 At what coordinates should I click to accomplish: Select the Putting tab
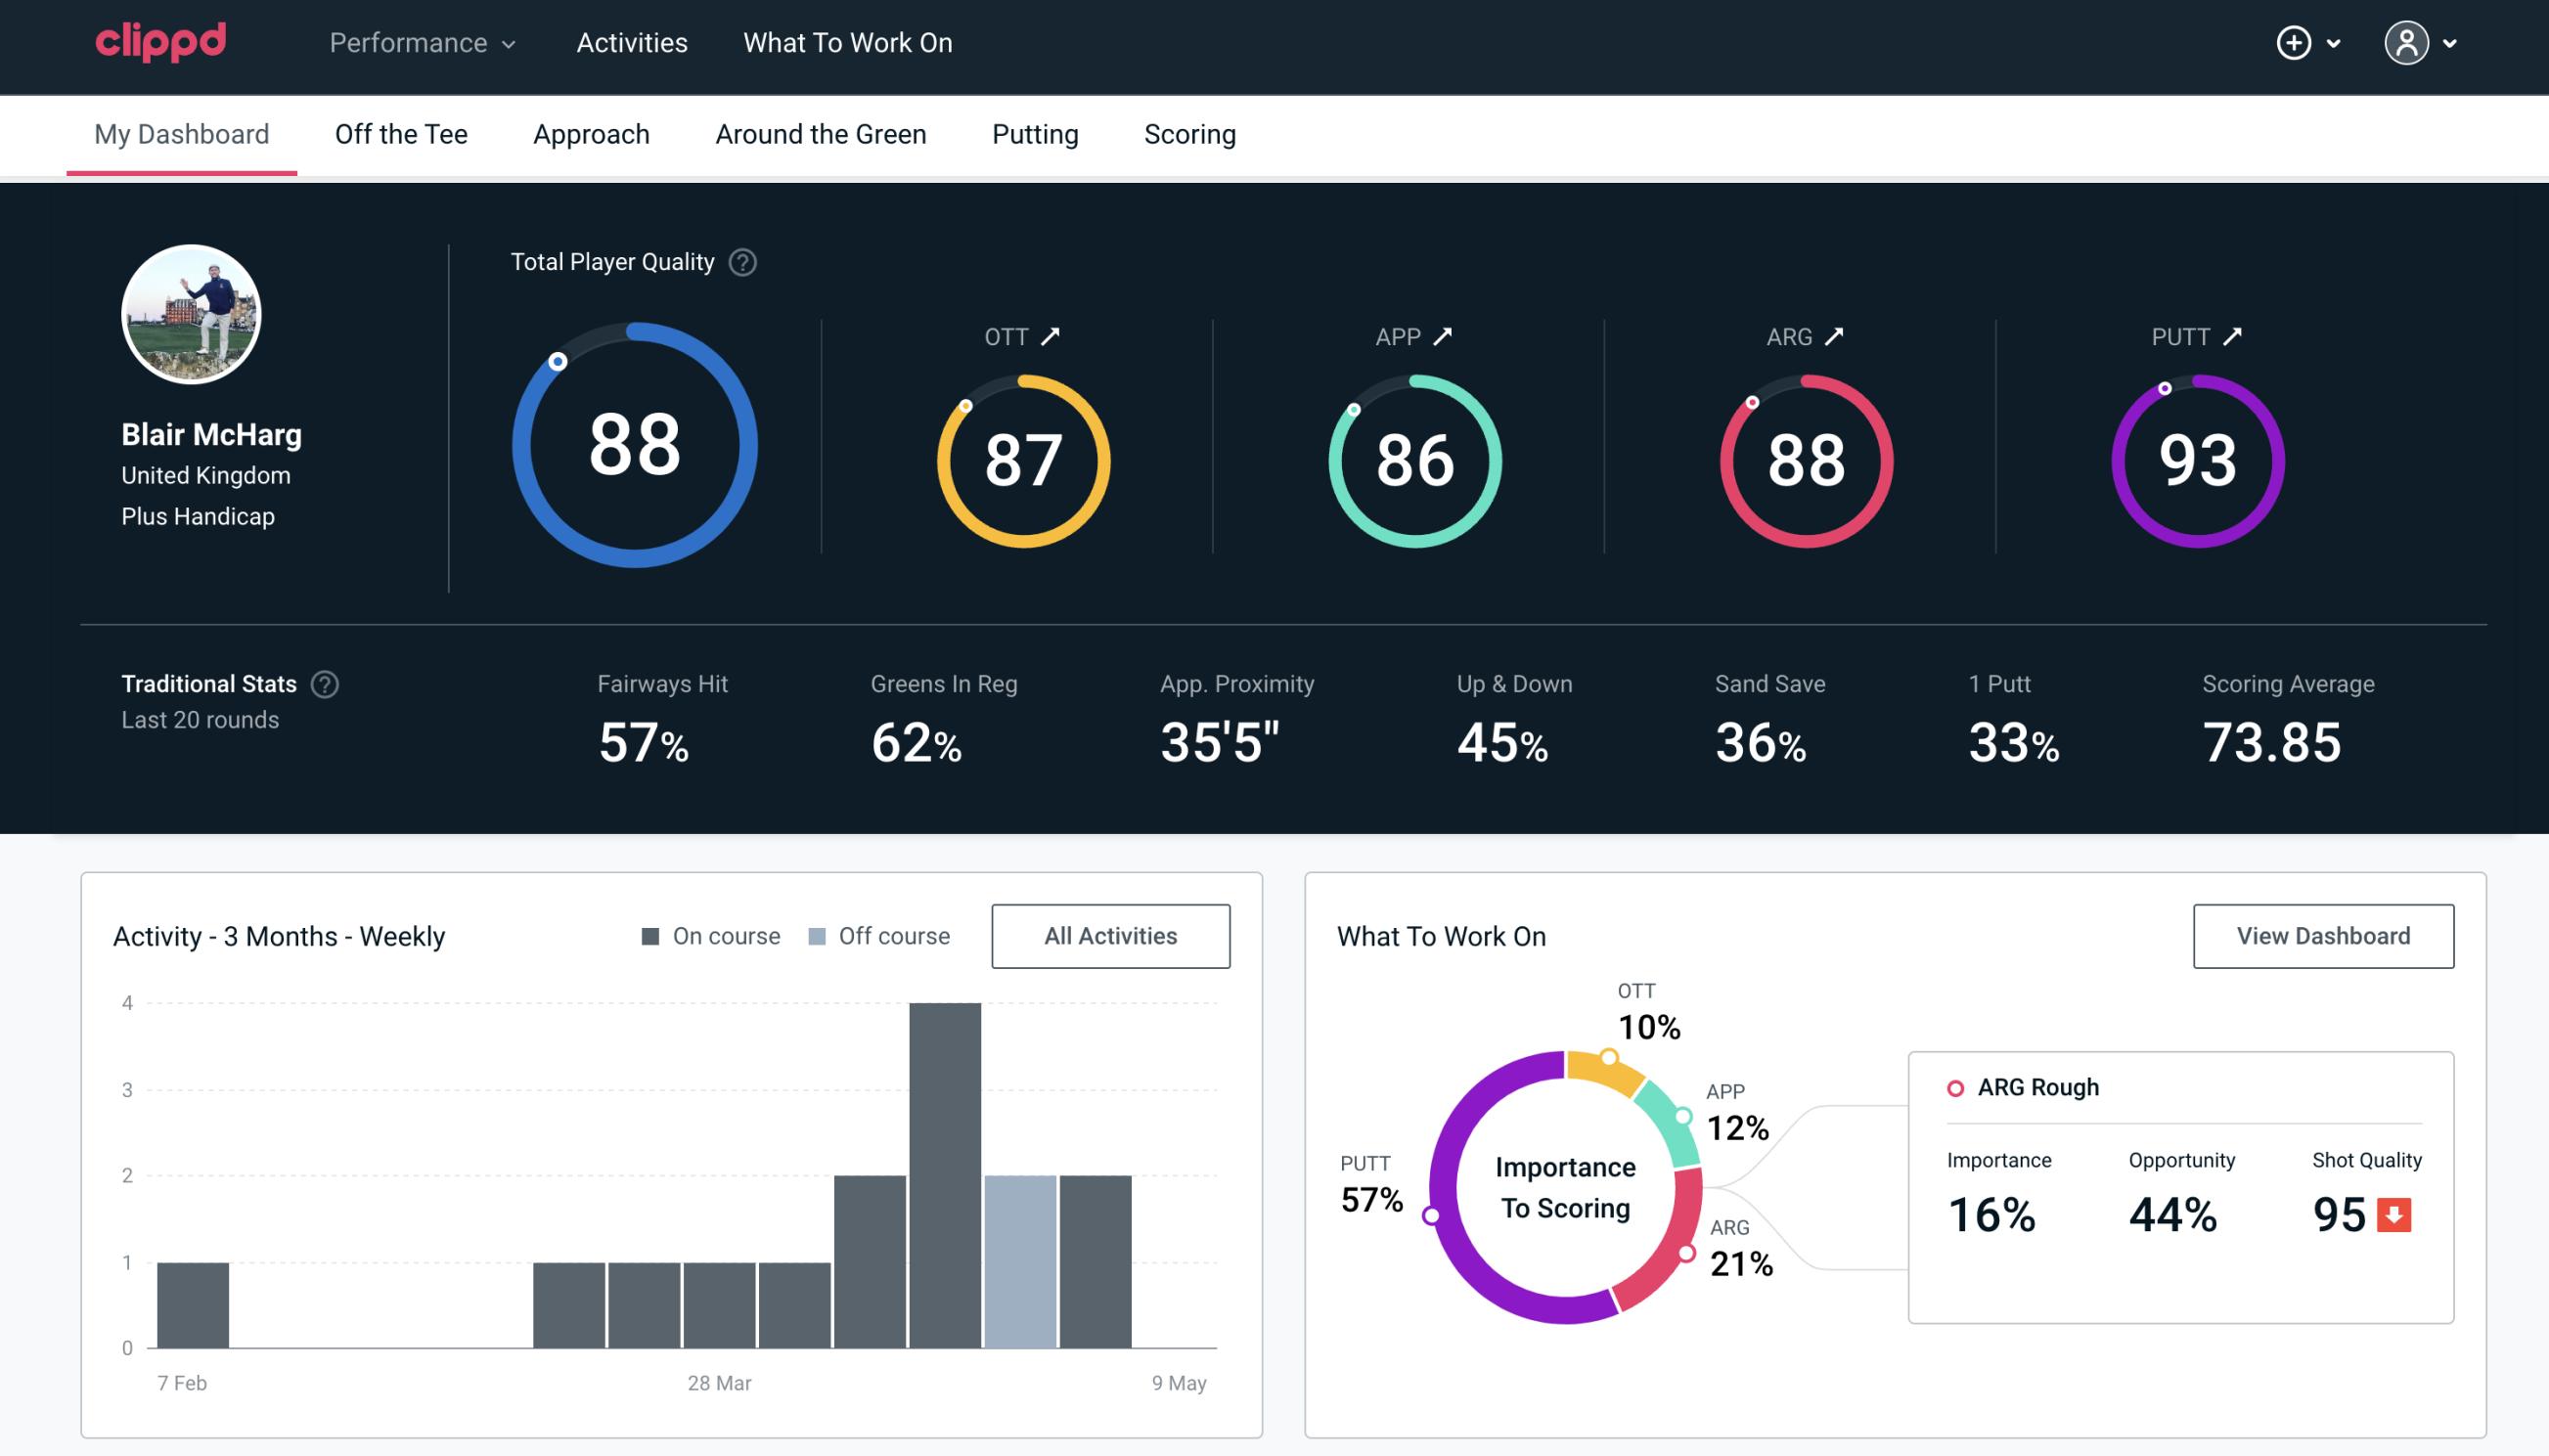pyautogui.click(x=1035, y=135)
